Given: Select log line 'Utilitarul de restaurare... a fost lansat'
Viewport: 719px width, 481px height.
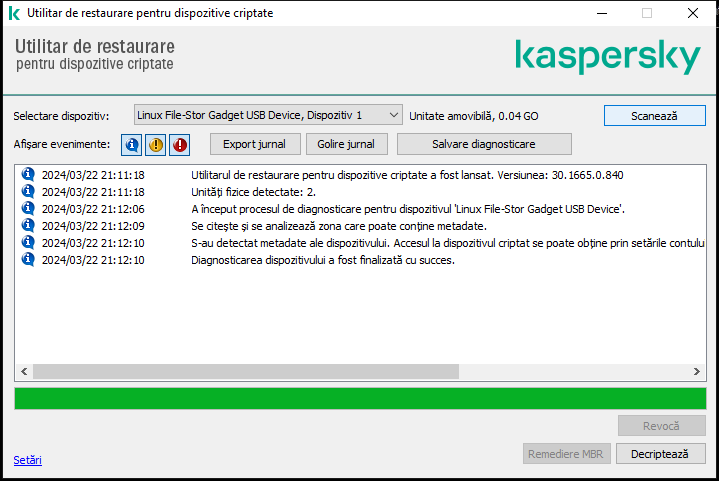Looking at the screenshot, I should (407, 175).
